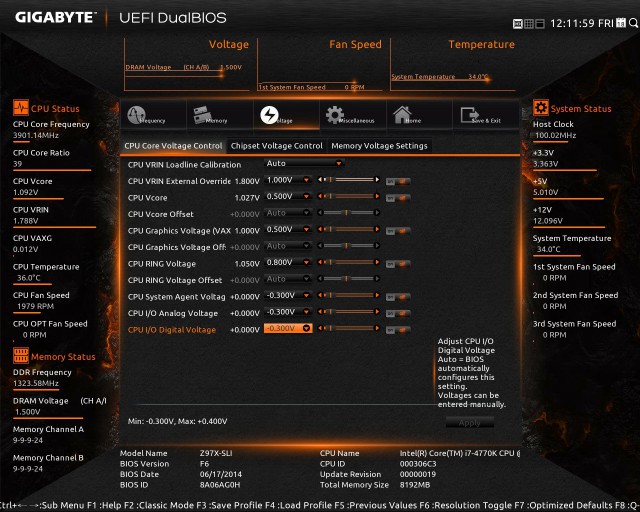Image resolution: width=640 pixels, height=512 pixels.
Task: Open the Memory section icon
Action: [203, 114]
